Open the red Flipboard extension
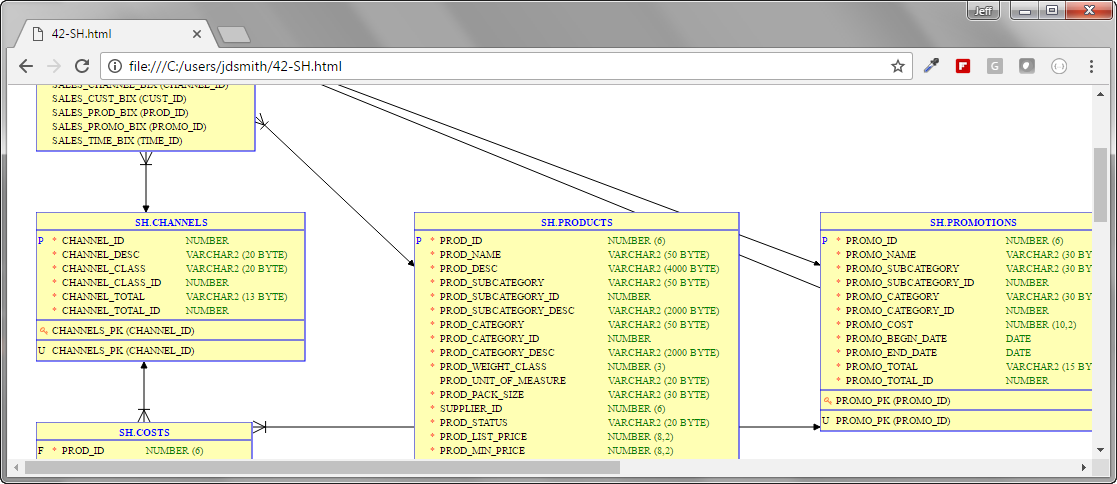The image size is (1117, 484). [963, 66]
